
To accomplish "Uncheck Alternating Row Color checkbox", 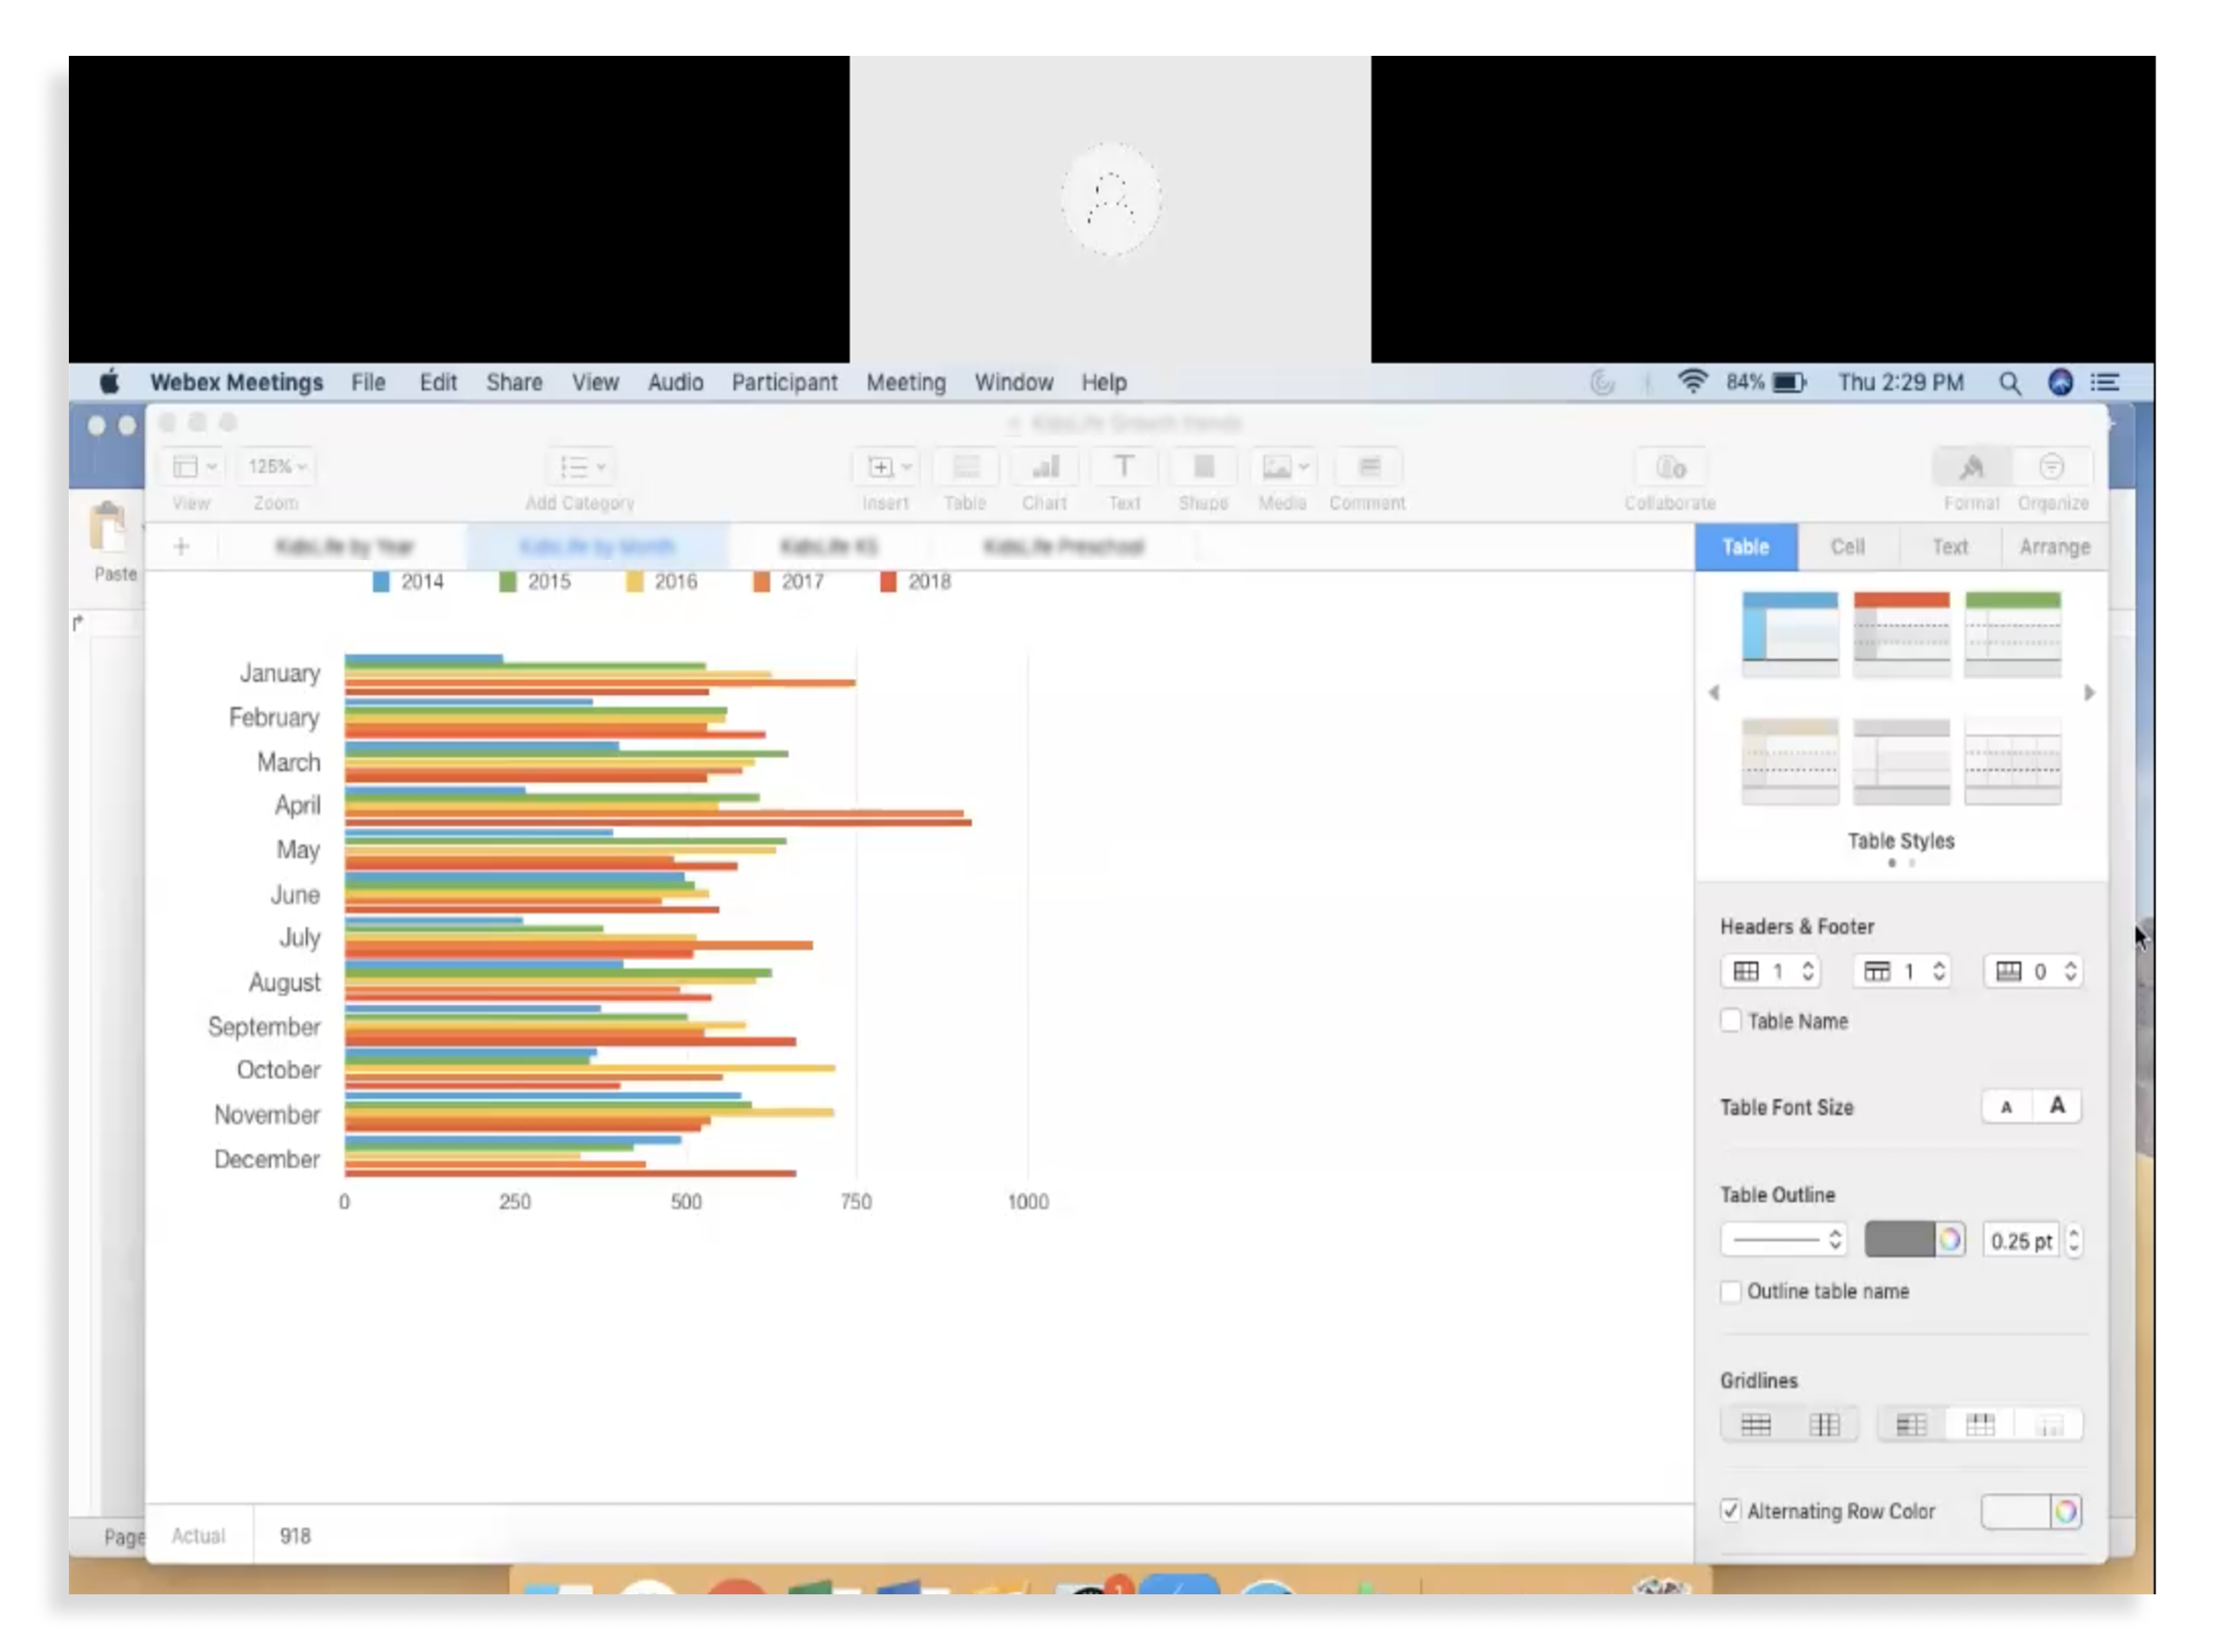I will pos(1731,1511).
